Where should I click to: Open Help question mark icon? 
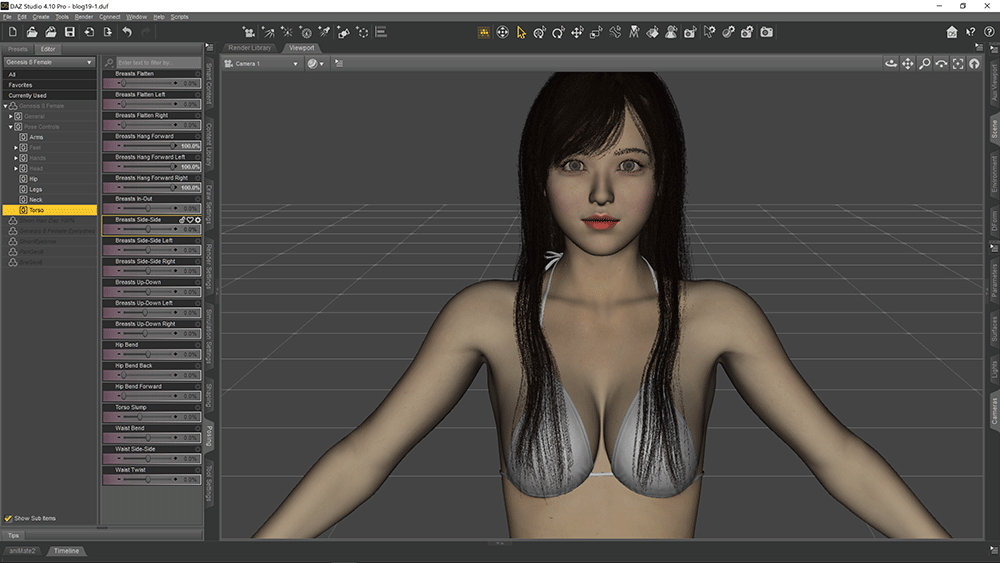[989, 32]
